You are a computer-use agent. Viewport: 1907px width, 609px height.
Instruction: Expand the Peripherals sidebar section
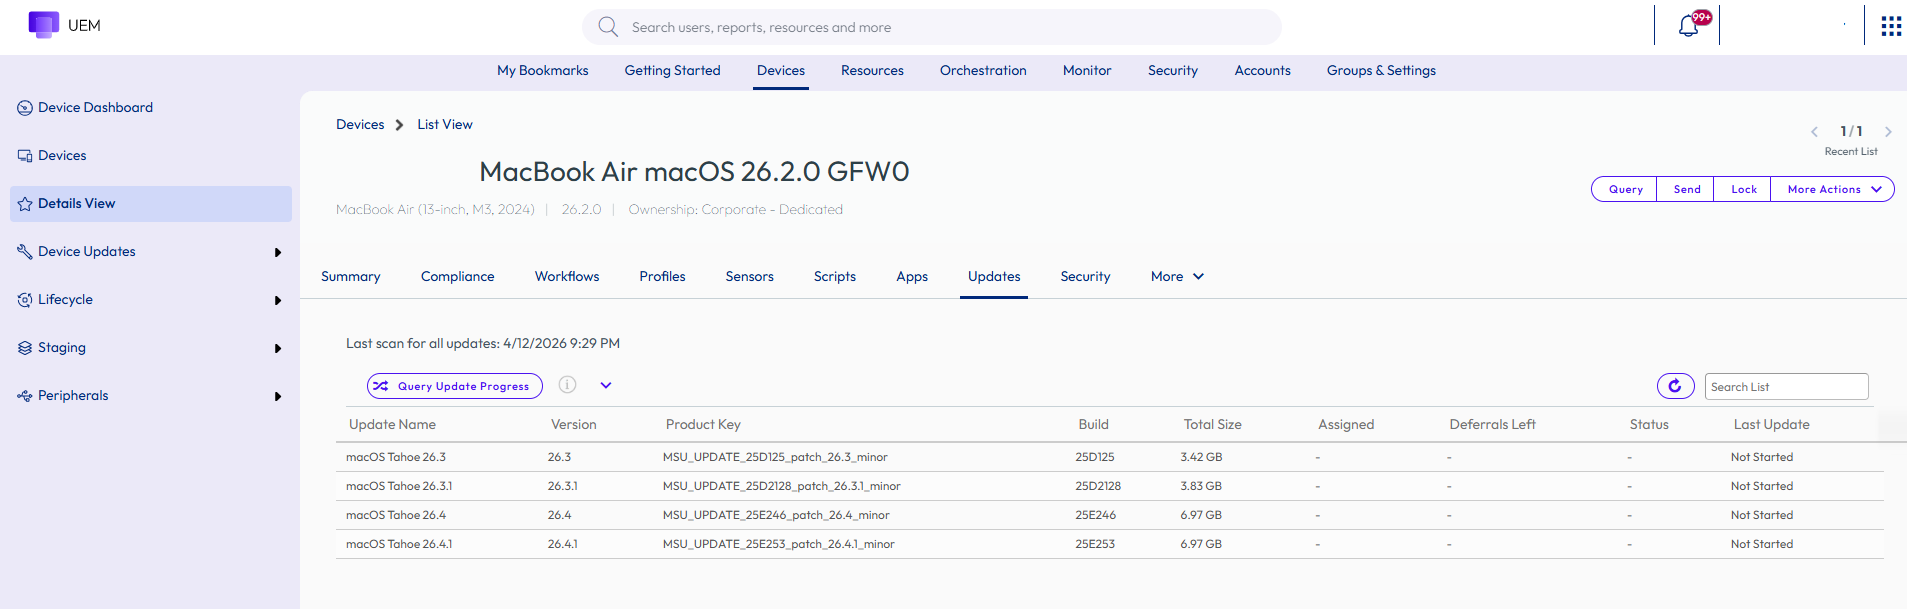point(278,397)
